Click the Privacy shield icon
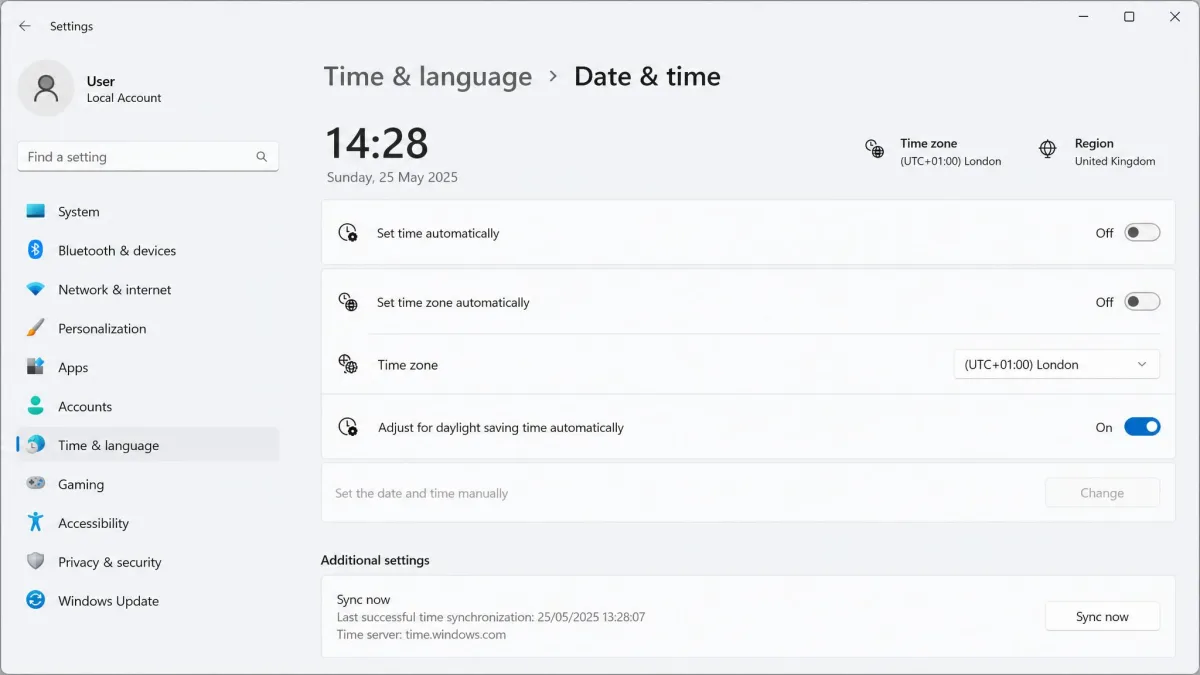Screen dimensions: 1200x675 point(36,561)
